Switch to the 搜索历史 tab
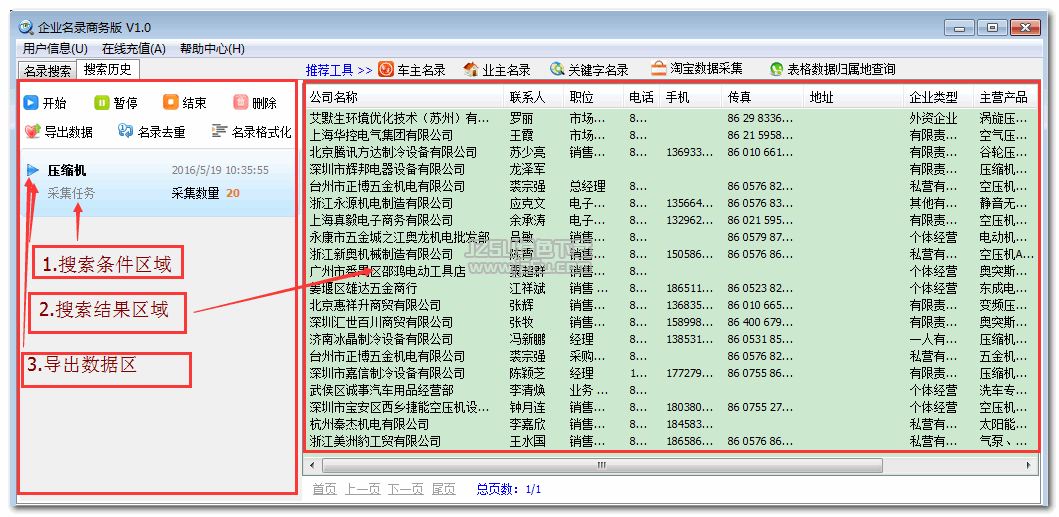1059x517 pixels. pyautogui.click(x=108, y=69)
